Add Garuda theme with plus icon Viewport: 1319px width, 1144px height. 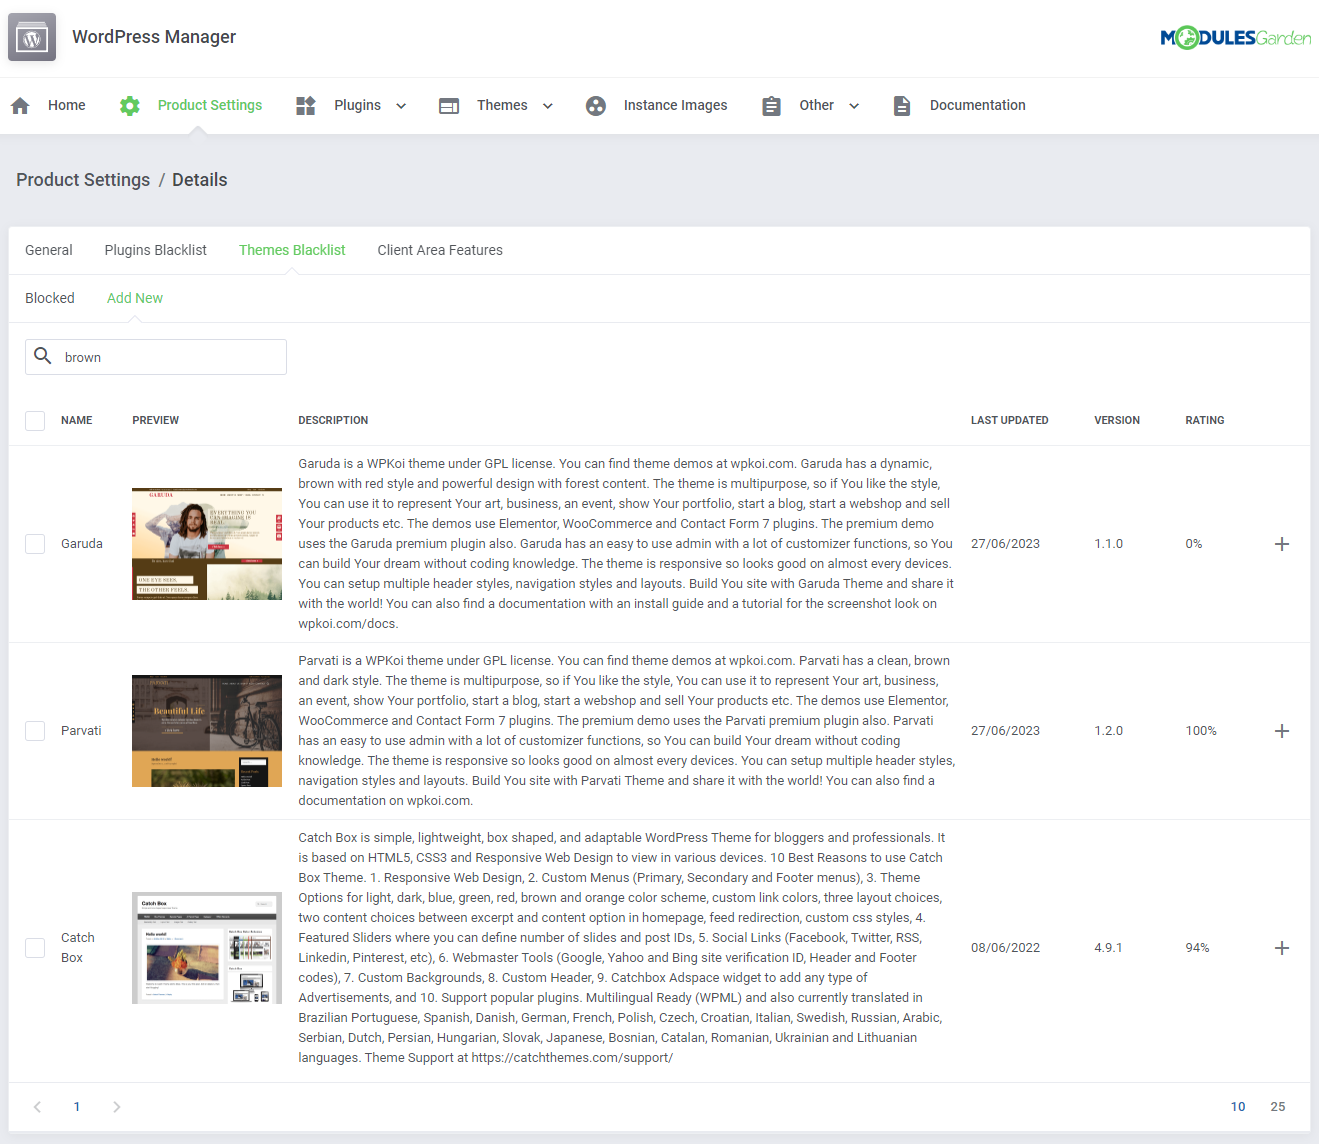coord(1282,544)
